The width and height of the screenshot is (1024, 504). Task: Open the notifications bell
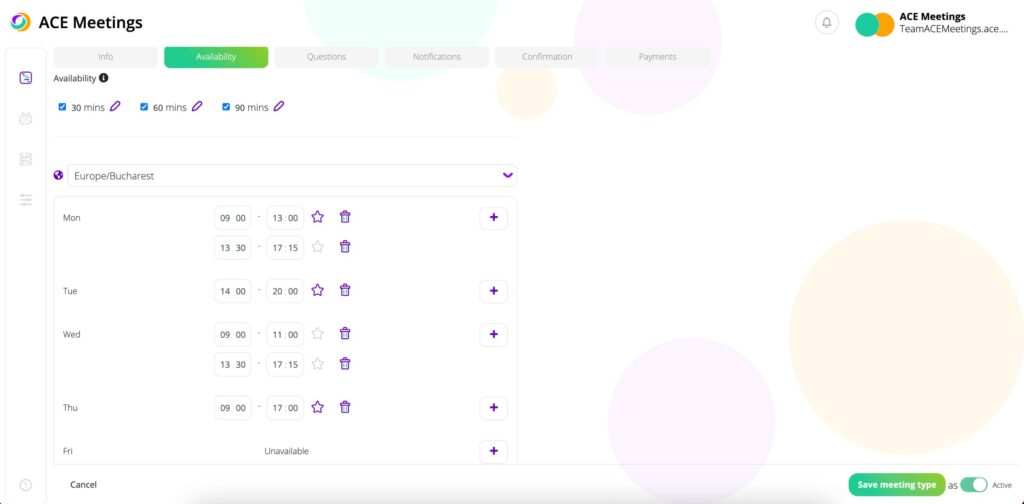tap(826, 23)
